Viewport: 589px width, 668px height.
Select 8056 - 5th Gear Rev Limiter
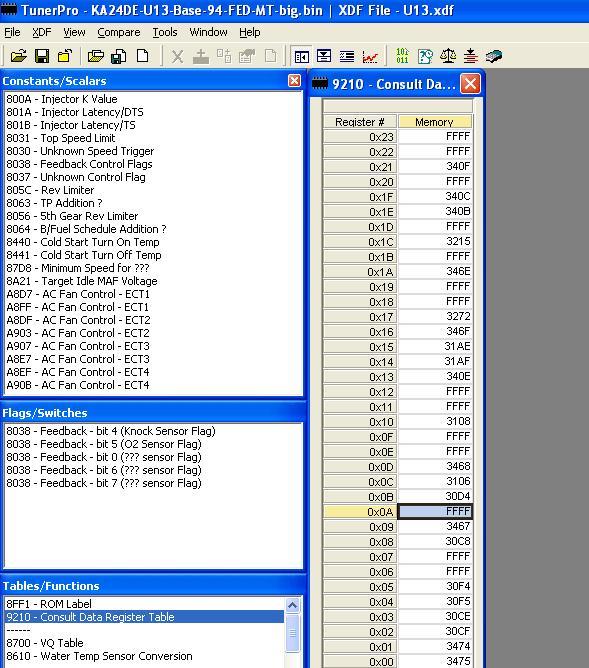point(72,216)
